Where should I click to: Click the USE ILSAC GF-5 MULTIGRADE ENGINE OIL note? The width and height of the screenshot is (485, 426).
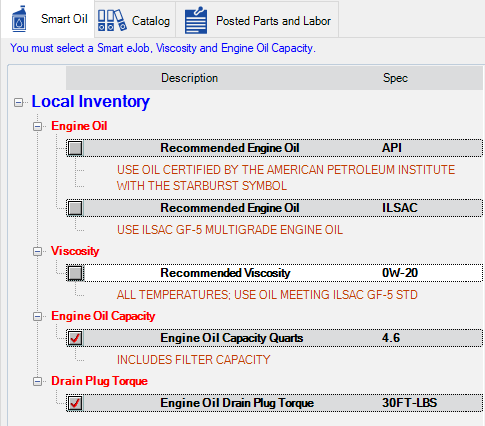(x=230, y=230)
